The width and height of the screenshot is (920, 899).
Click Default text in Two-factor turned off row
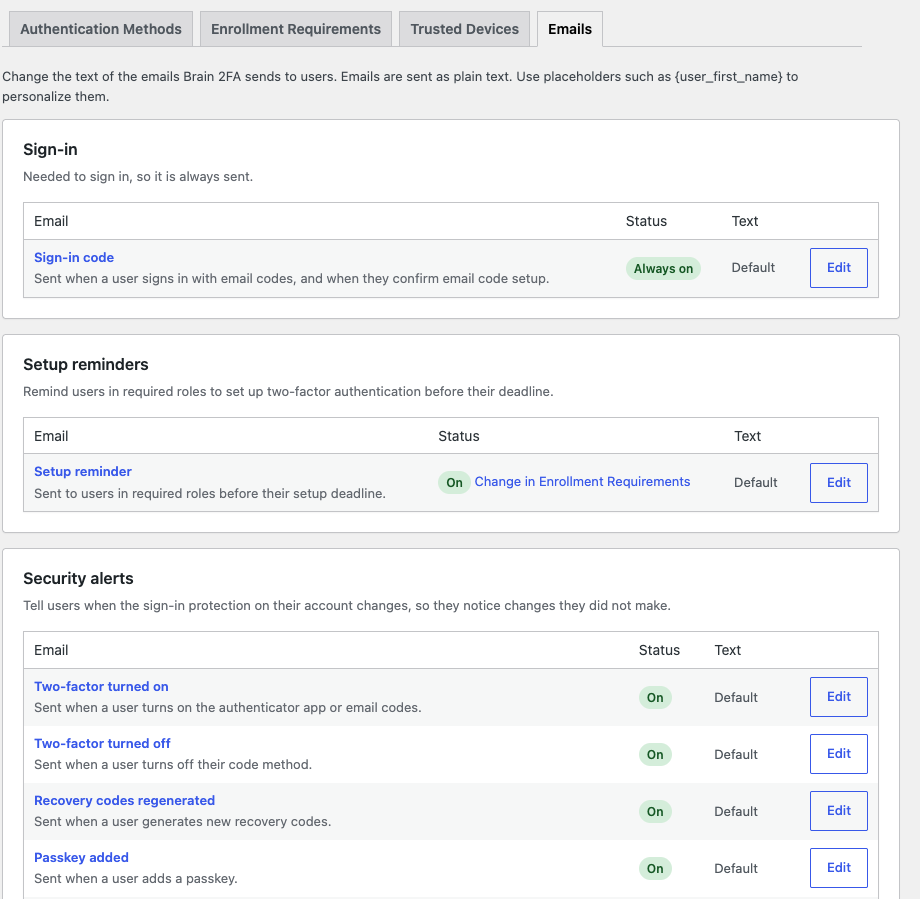click(736, 754)
